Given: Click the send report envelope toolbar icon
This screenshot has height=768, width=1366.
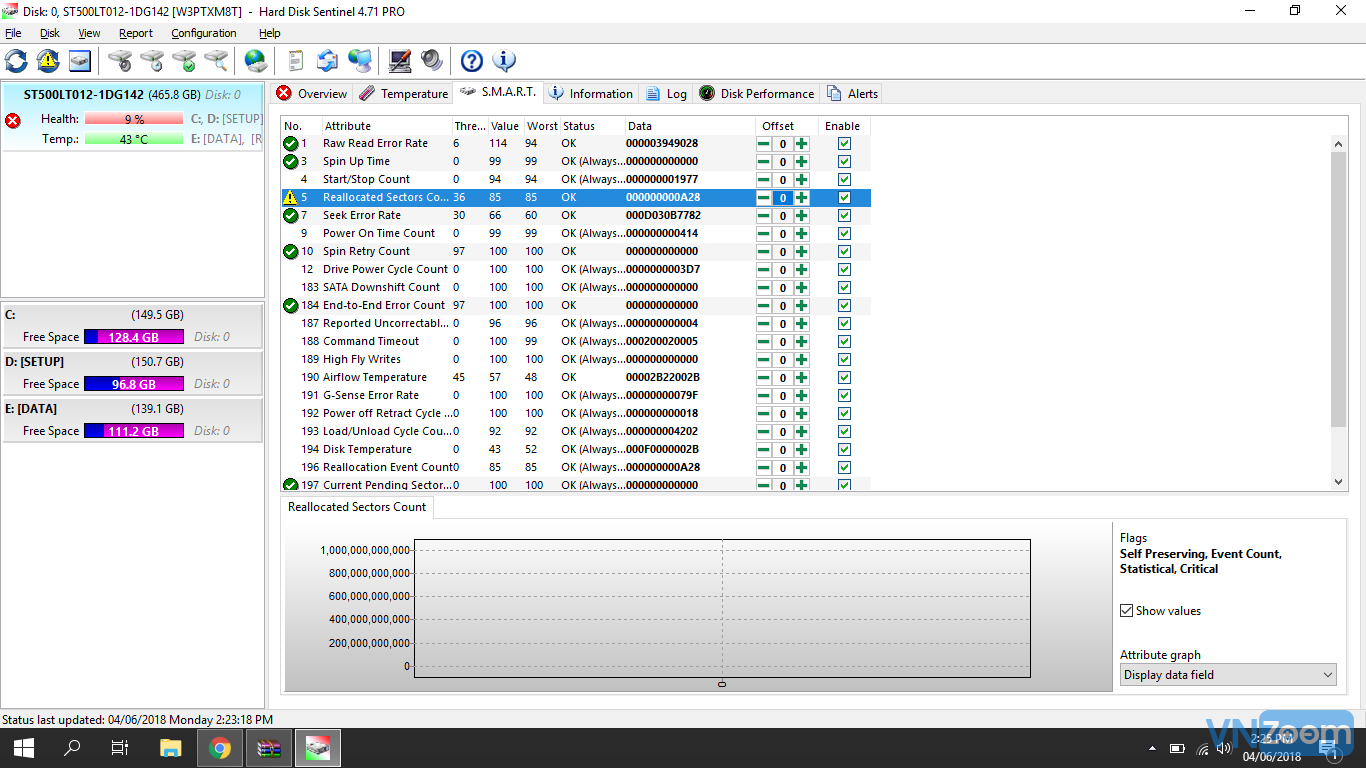Looking at the screenshot, I should pos(327,61).
